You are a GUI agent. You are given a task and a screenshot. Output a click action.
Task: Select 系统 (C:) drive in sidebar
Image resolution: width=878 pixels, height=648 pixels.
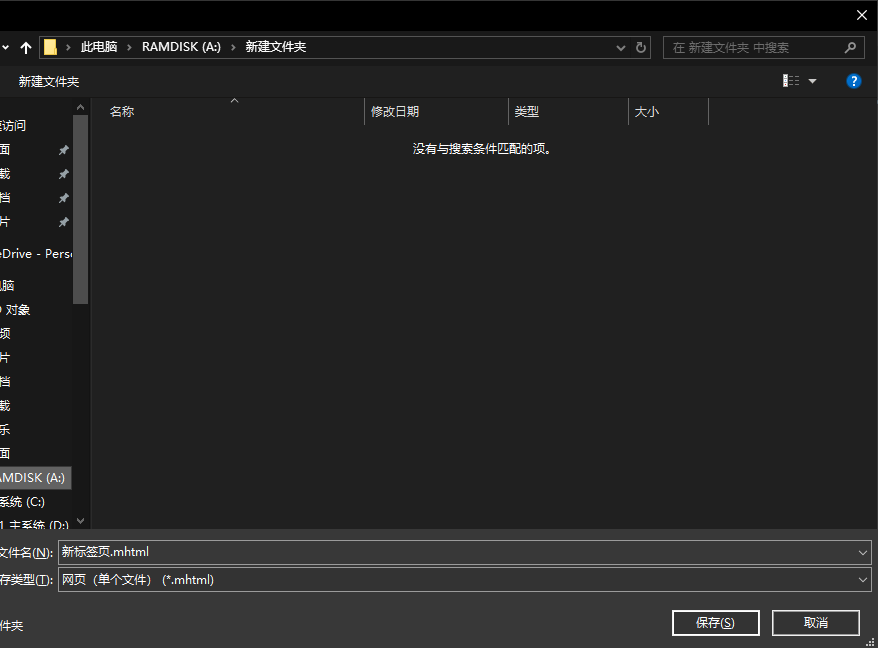point(22,502)
